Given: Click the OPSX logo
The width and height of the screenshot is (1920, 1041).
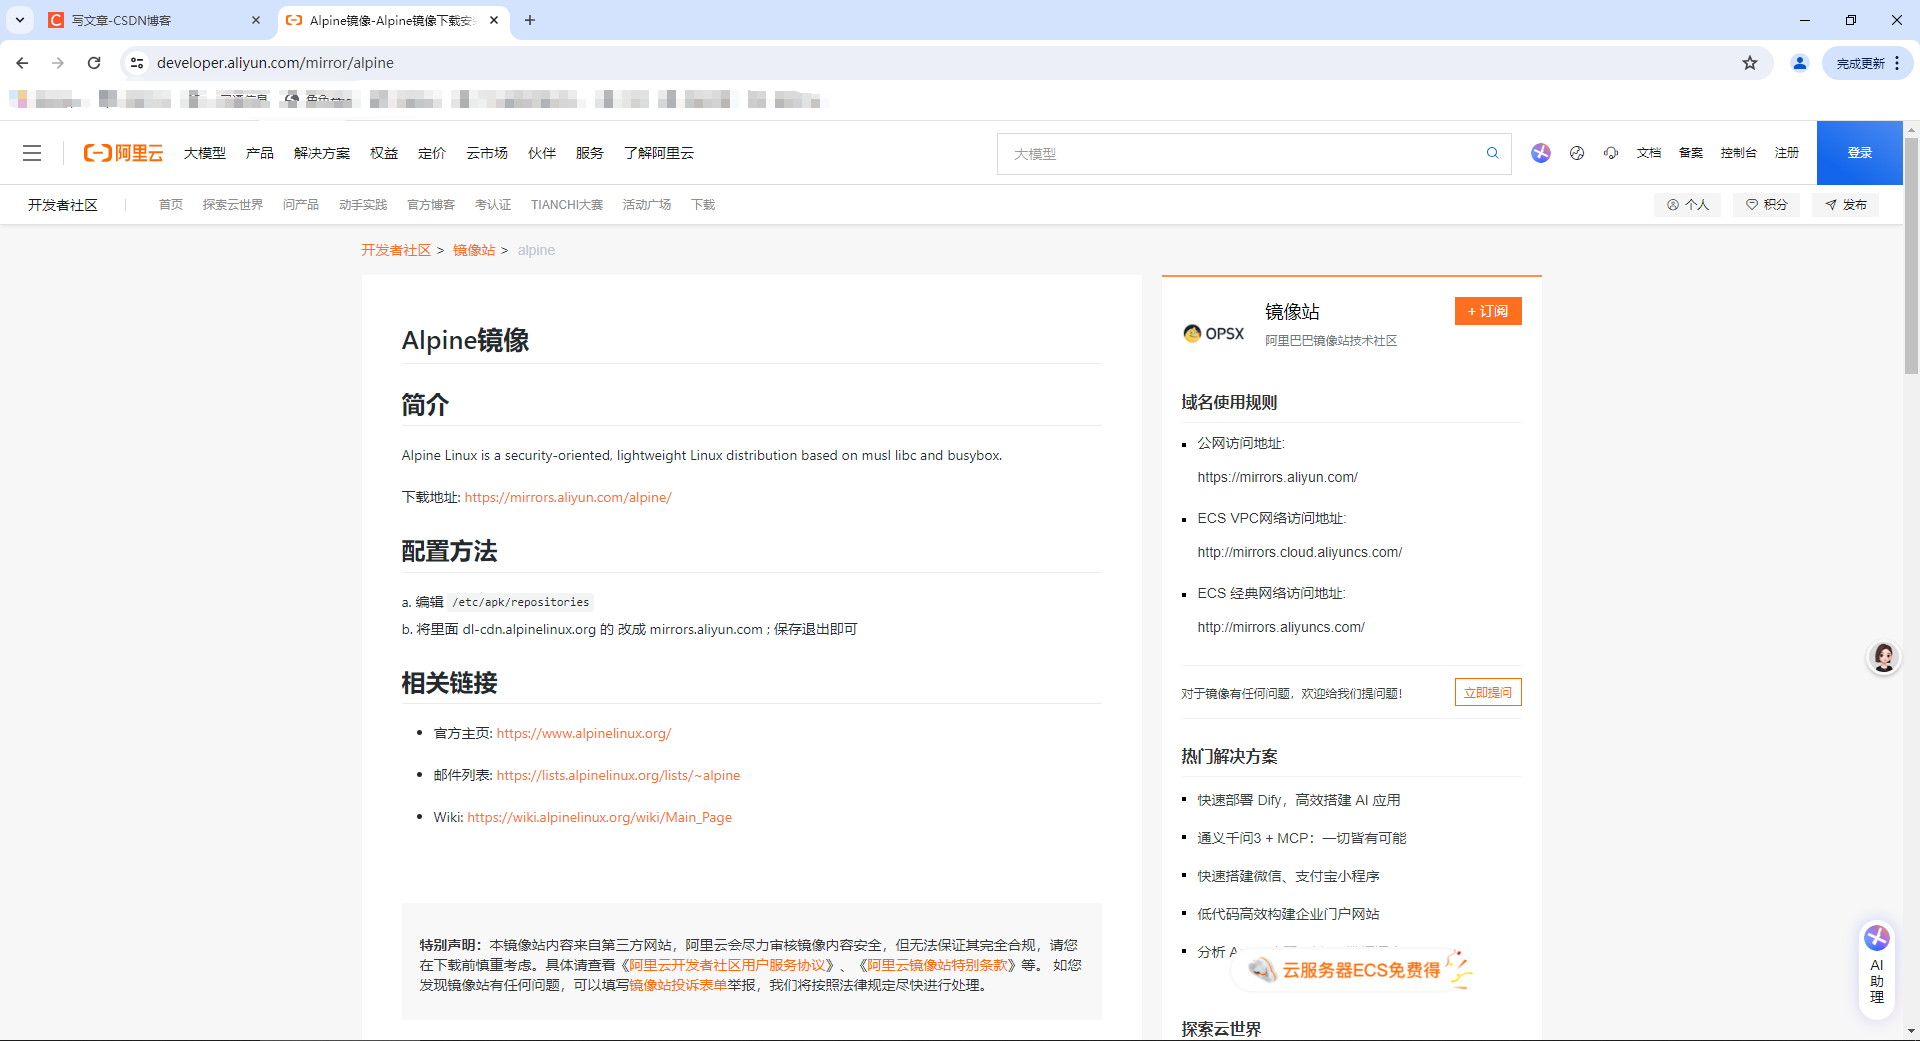Looking at the screenshot, I should [1214, 333].
